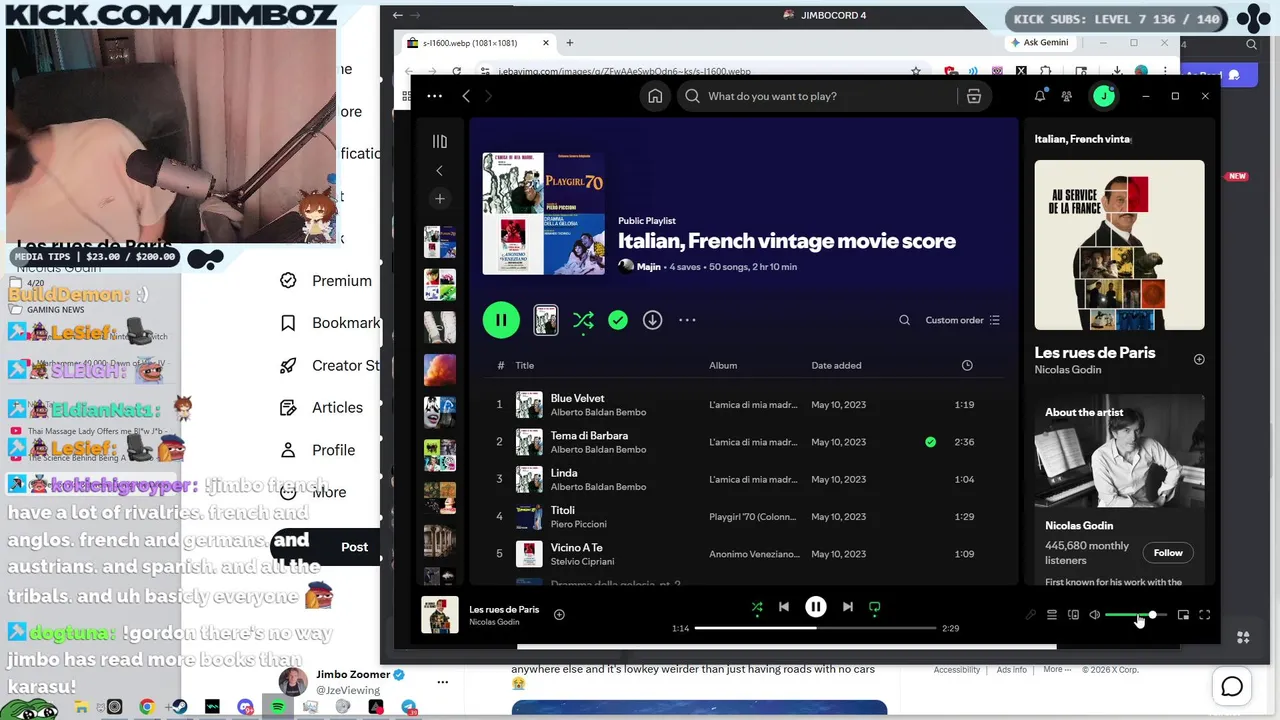The width and height of the screenshot is (1280, 720).
Task: Sort by the Album column header
Action: tap(723, 366)
